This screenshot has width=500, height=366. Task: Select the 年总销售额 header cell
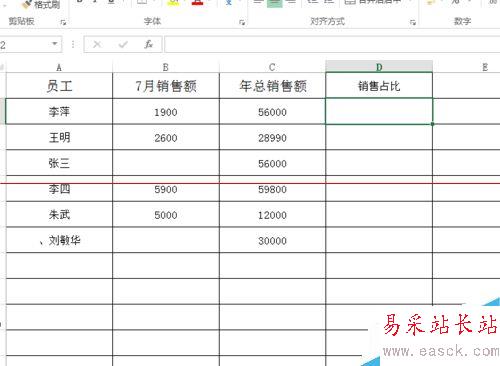pos(272,86)
